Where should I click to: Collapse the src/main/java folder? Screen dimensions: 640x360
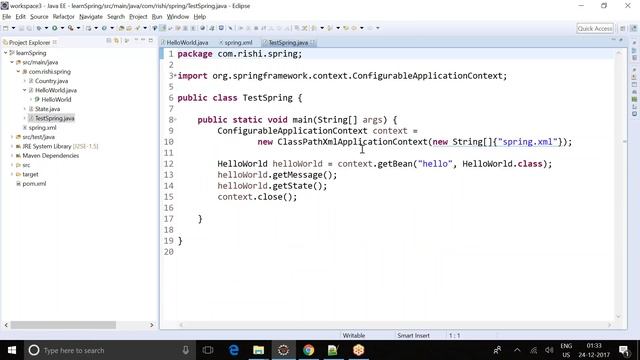(x=12, y=62)
